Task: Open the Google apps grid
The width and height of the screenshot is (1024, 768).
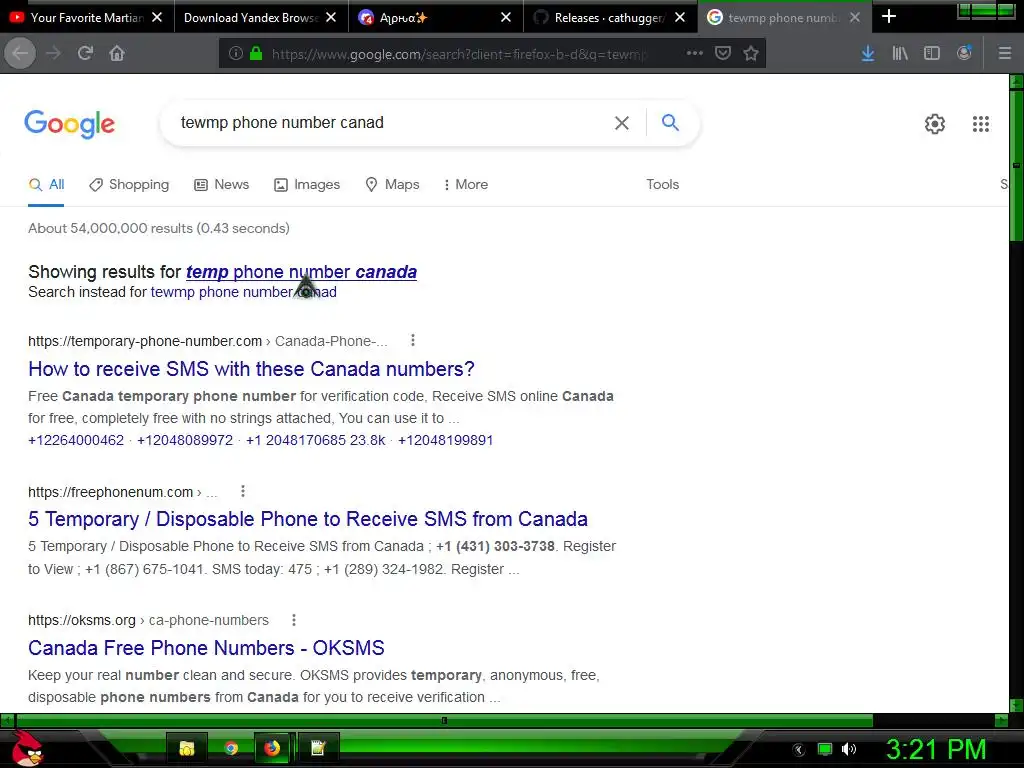Action: [981, 124]
